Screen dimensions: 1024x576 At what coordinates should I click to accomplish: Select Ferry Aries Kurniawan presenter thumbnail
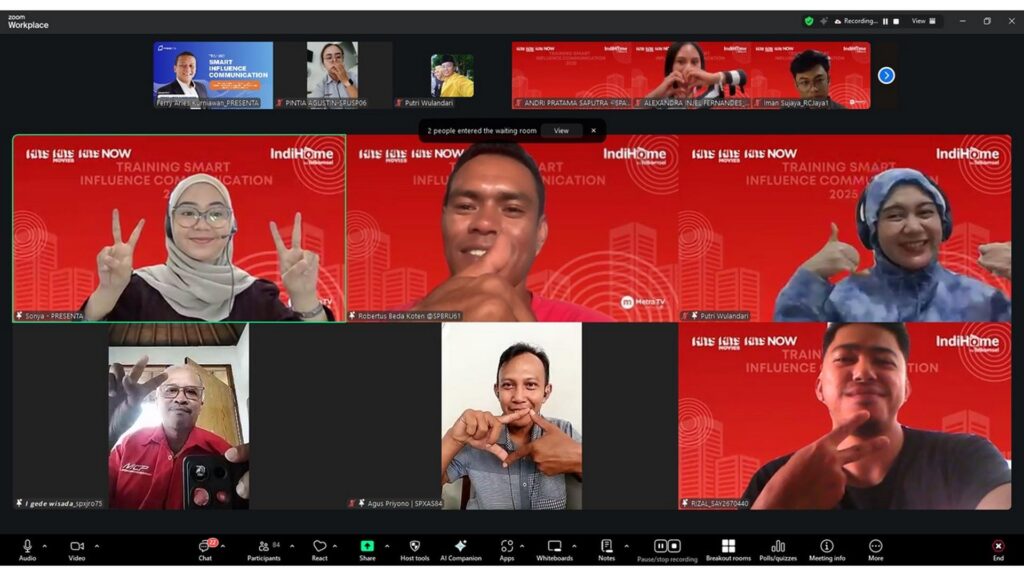(213, 75)
